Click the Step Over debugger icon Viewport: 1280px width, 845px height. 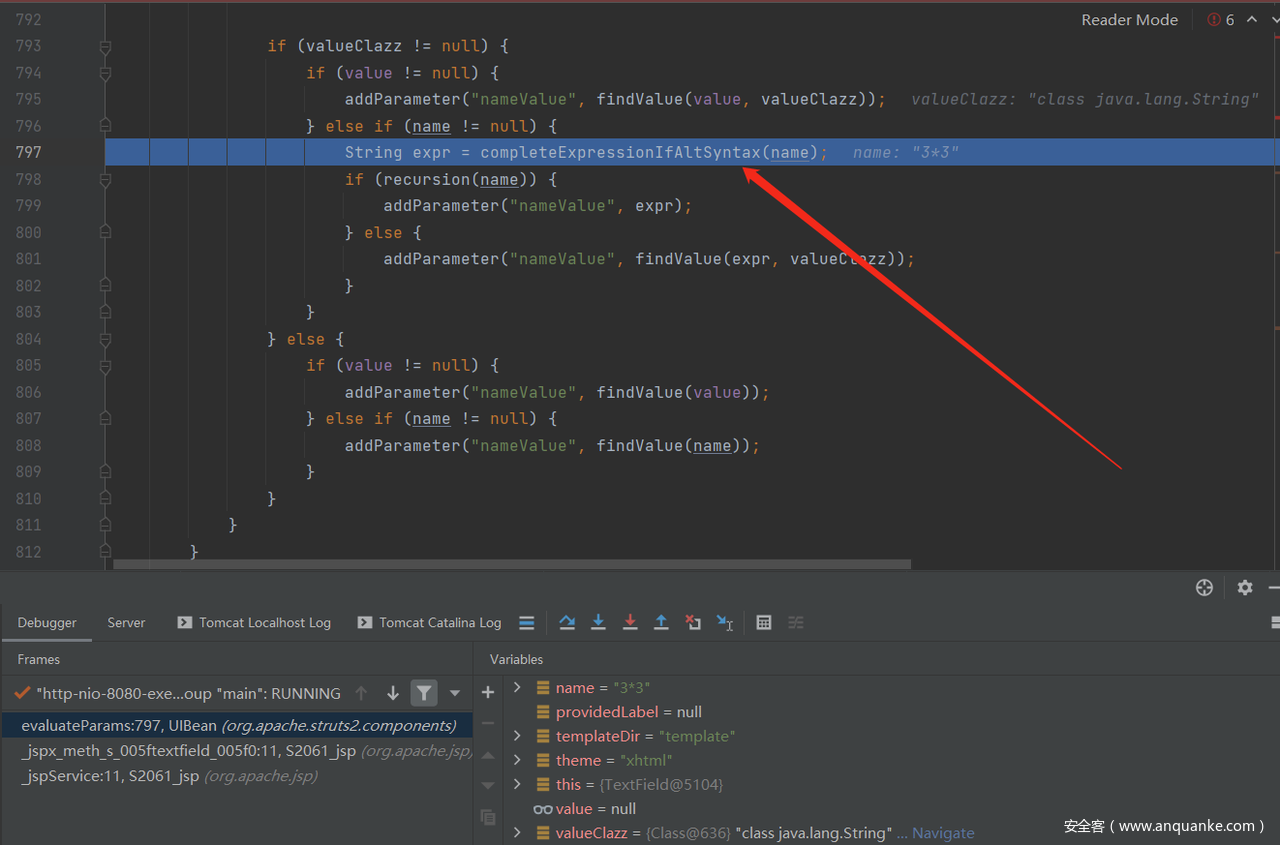pos(567,622)
